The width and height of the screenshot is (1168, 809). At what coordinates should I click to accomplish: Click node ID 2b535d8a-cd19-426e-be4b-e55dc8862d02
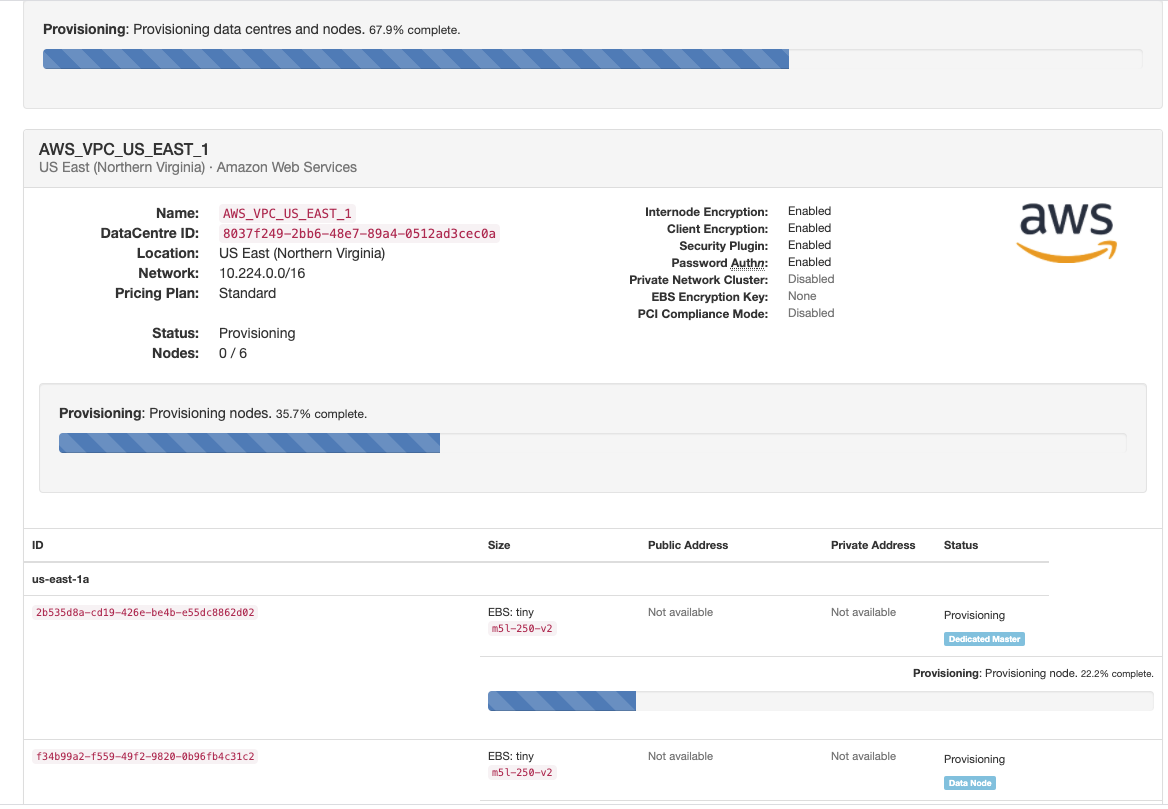pyautogui.click(x=145, y=612)
